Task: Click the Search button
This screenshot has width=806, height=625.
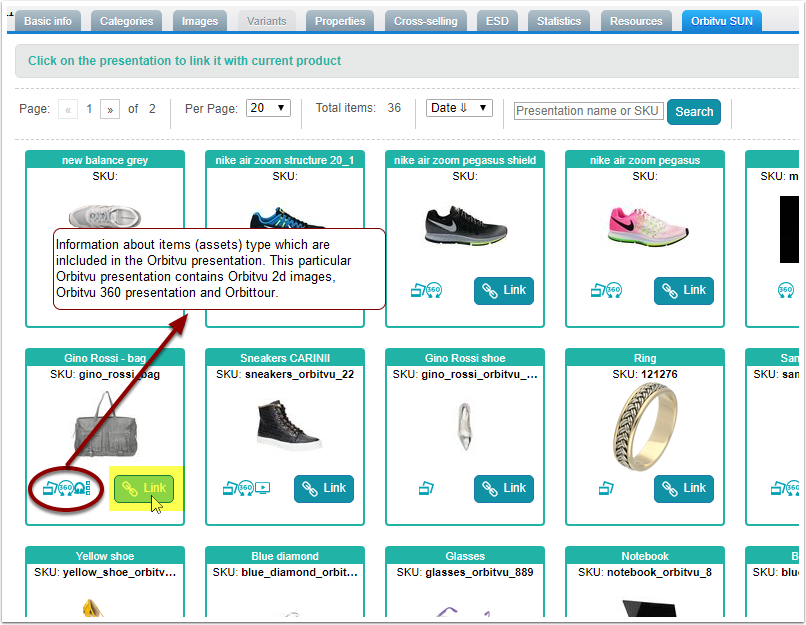Action: [694, 112]
